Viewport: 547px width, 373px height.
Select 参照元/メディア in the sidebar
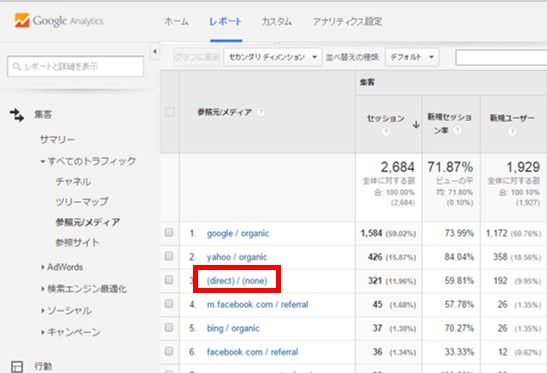[88, 222]
